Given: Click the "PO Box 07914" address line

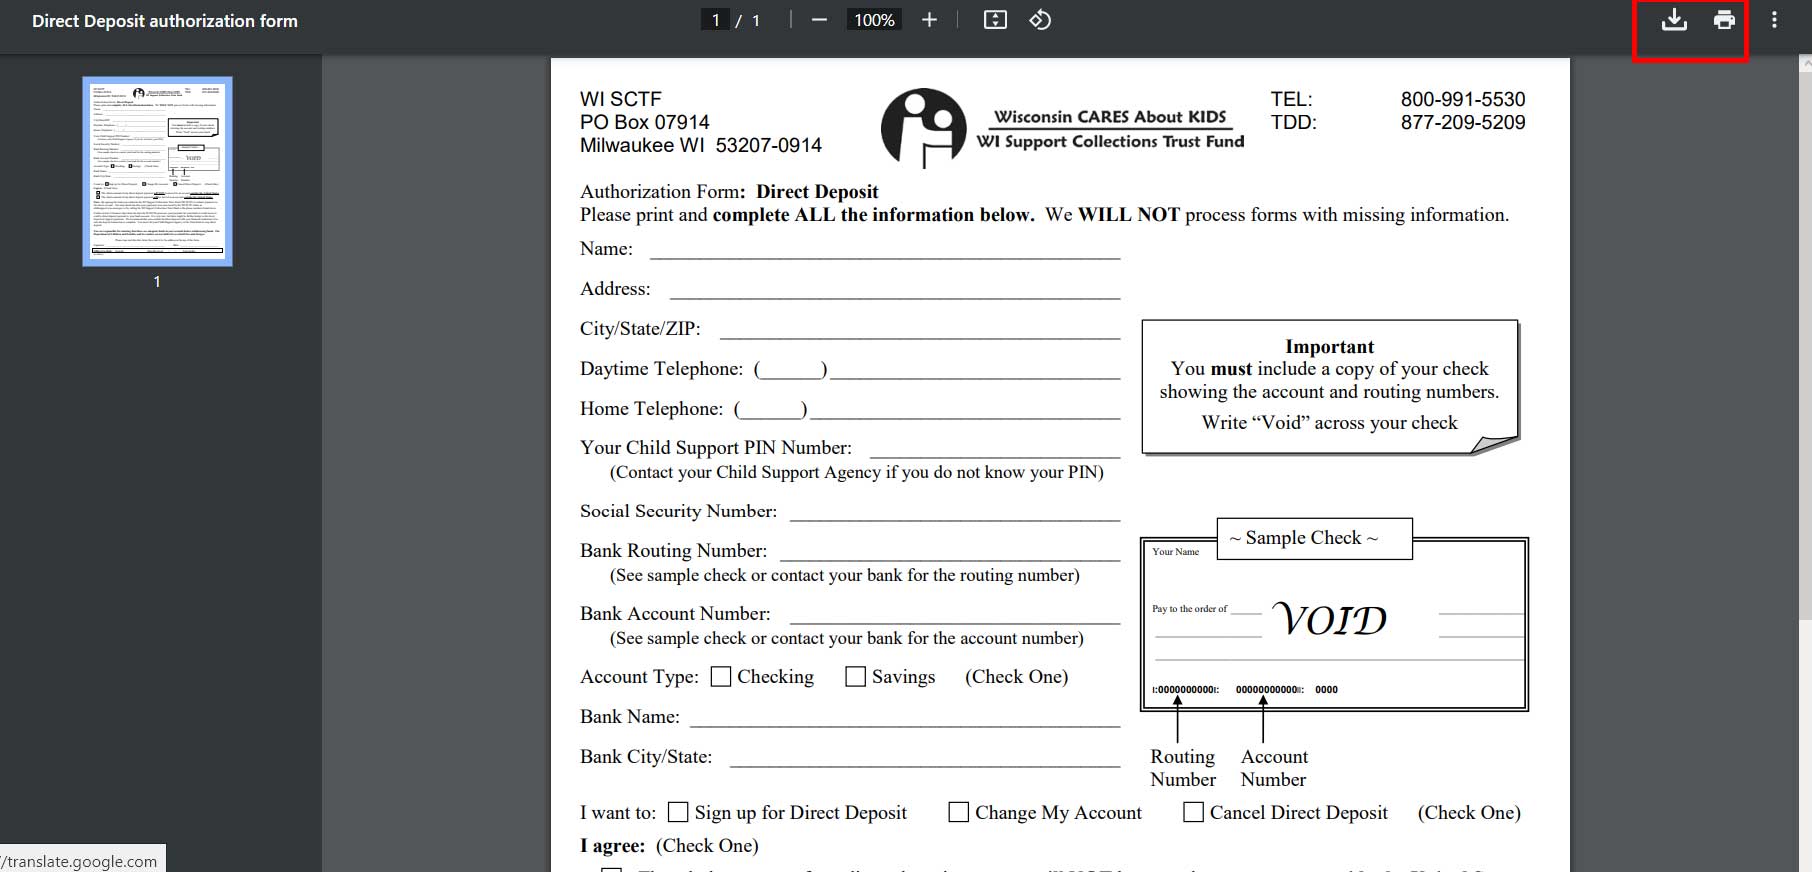Looking at the screenshot, I should click(645, 122).
